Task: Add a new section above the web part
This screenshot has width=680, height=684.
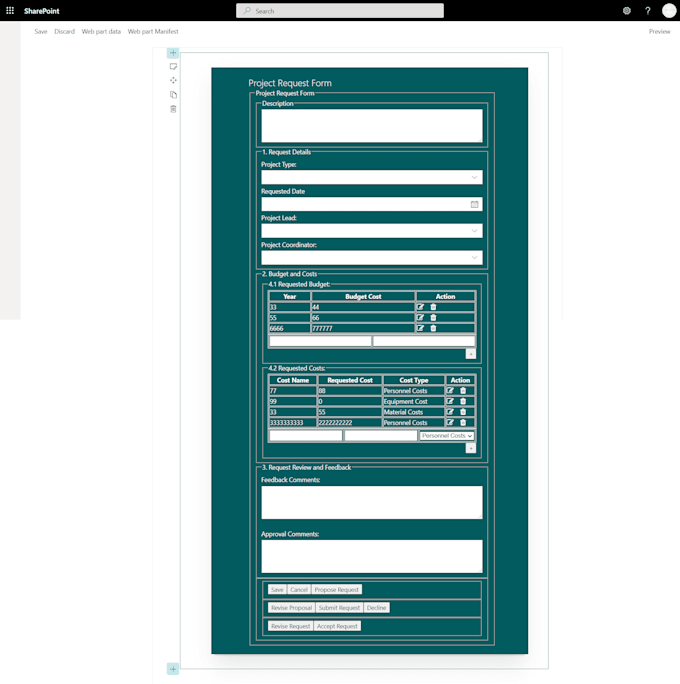Action: pyautogui.click(x=173, y=53)
